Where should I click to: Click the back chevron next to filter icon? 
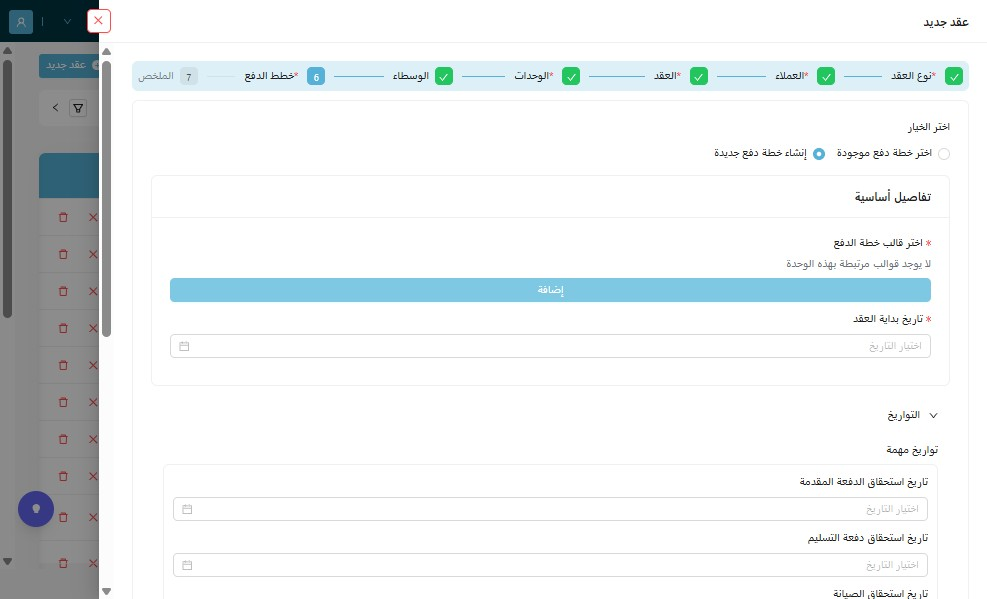[55, 108]
